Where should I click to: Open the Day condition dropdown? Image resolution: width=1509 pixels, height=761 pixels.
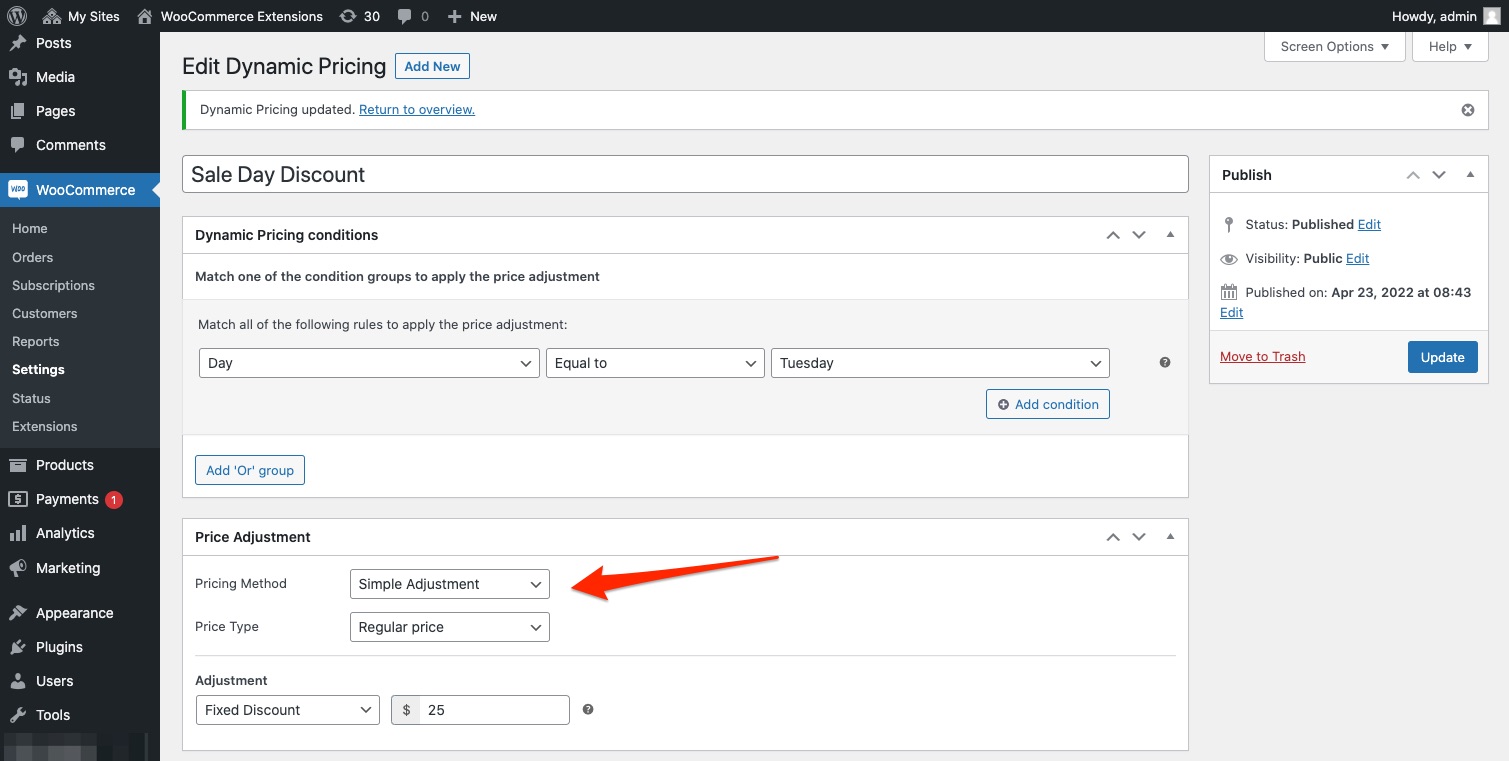370,363
